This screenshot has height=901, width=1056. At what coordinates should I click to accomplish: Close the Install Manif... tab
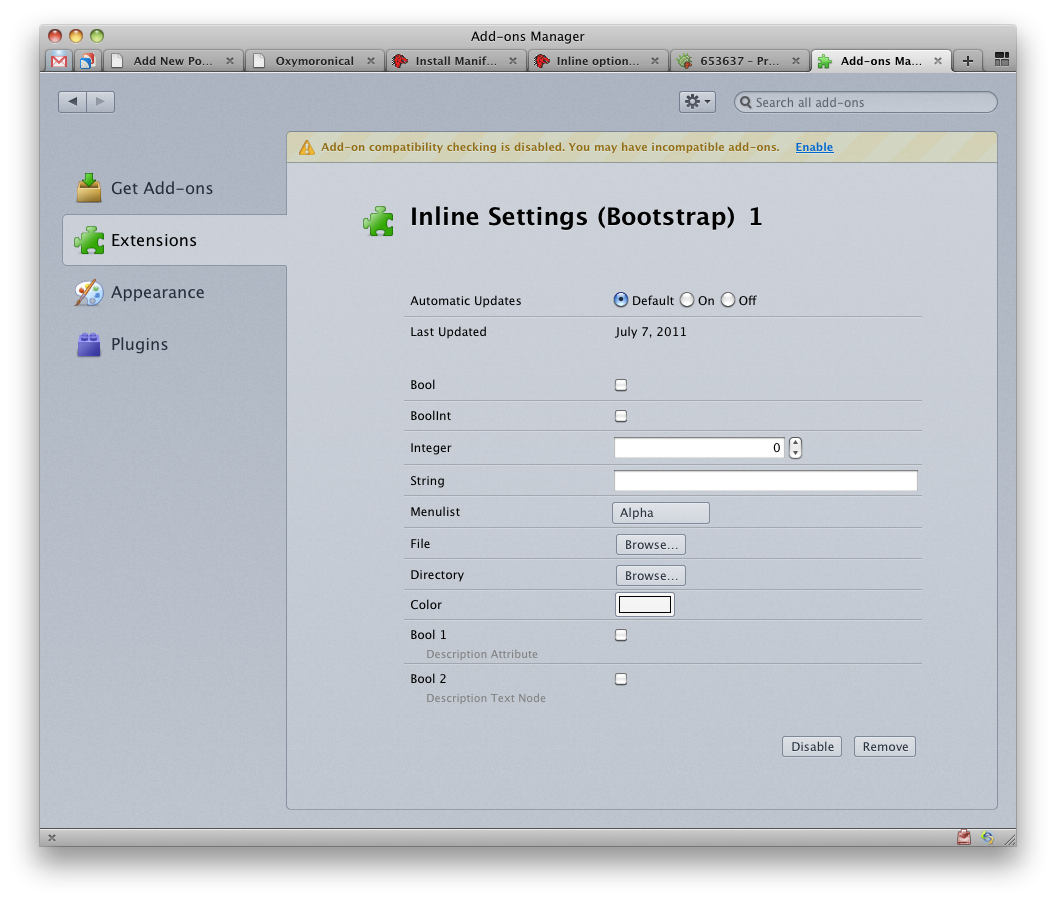pos(513,61)
